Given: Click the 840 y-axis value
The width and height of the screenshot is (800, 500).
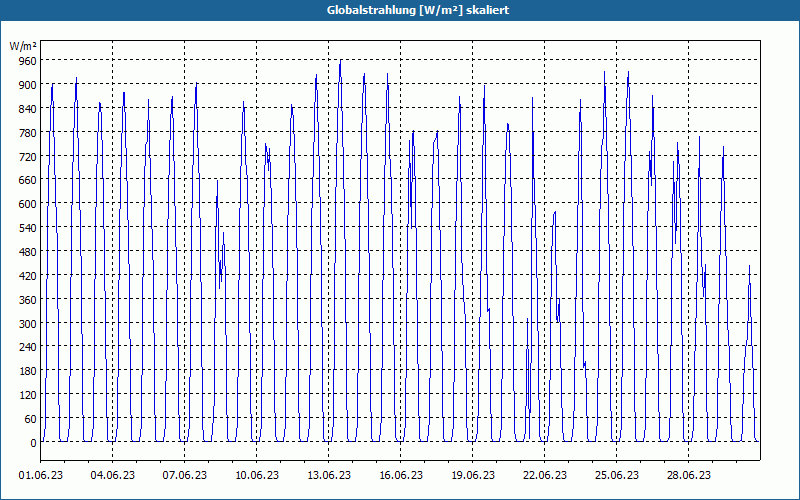Looking at the screenshot, I should (x=27, y=109).
